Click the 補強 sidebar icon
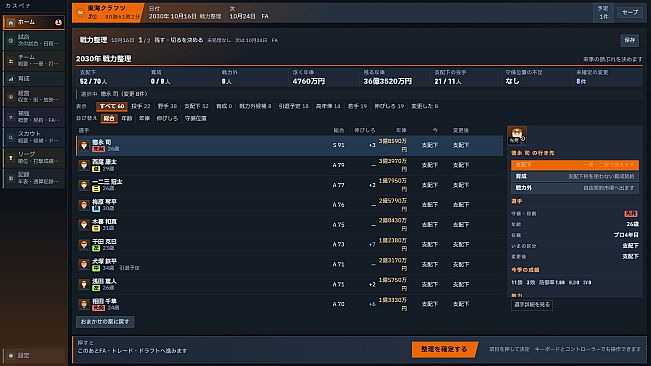The image size is (651, 366). [x=11, y=117]
